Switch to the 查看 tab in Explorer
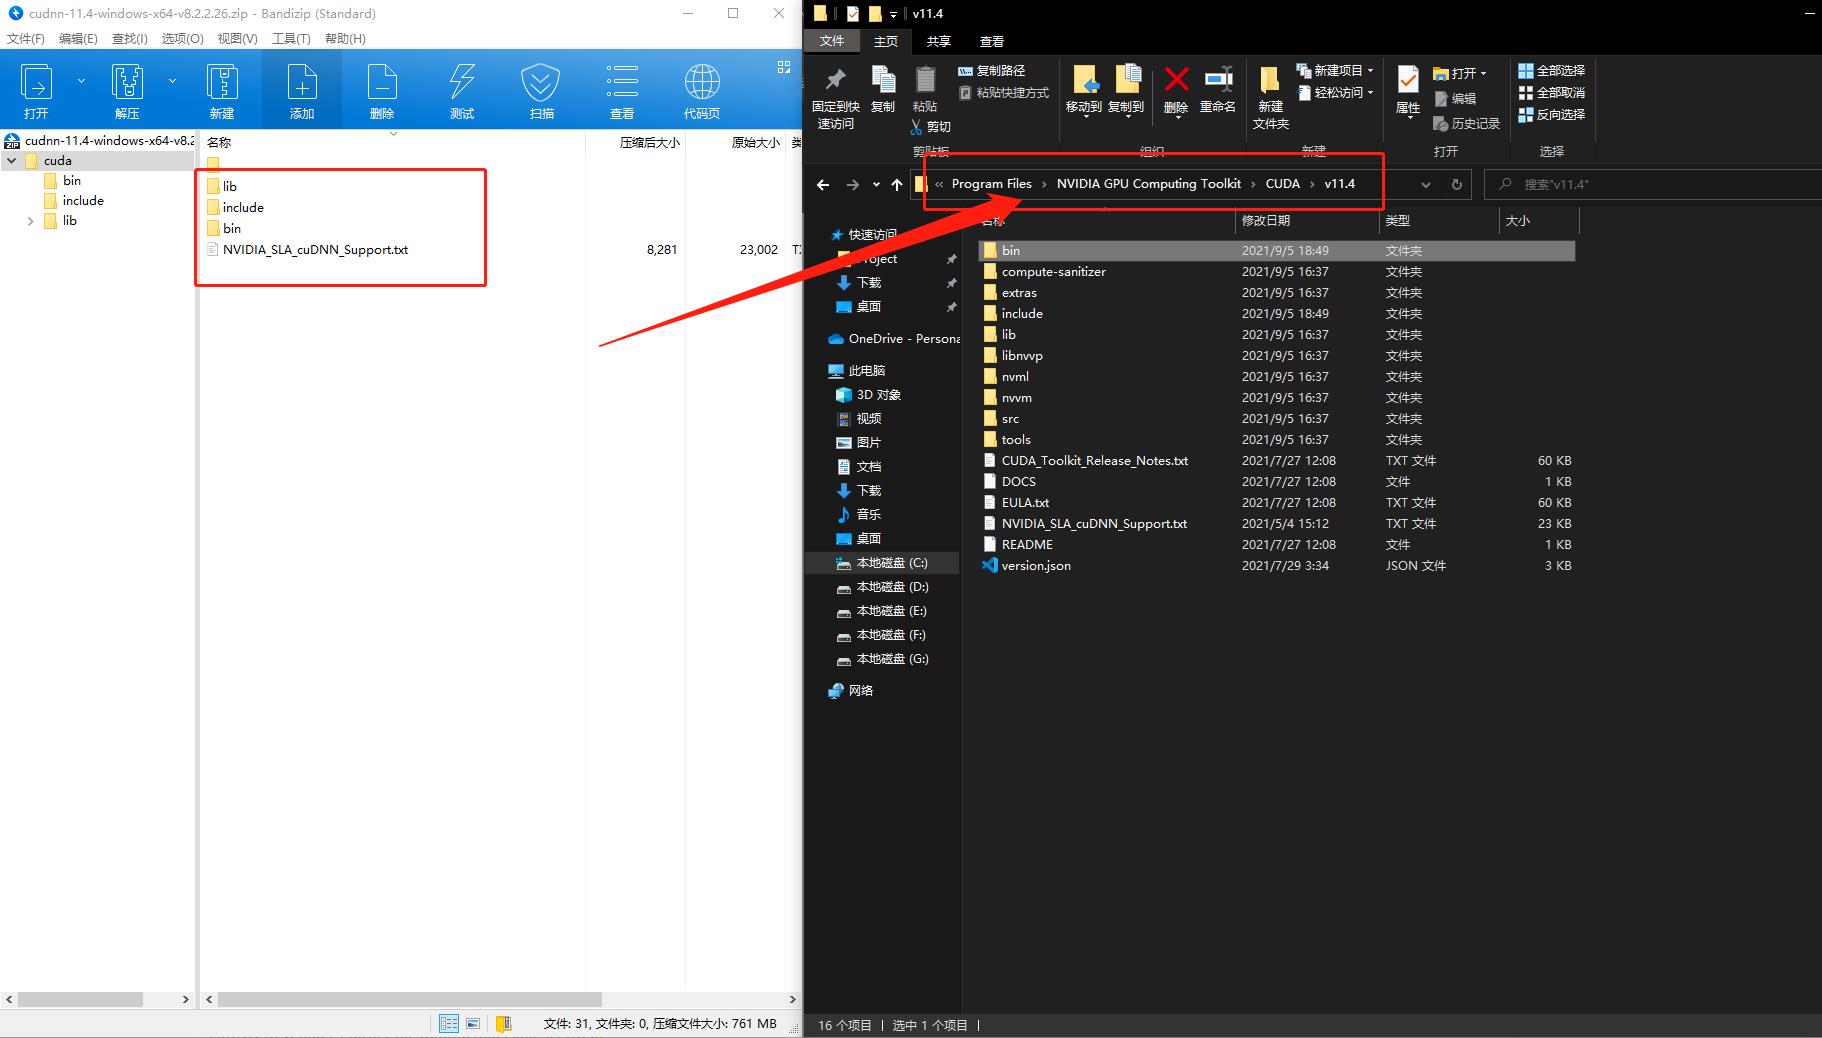This screenshot has height=1038, width=1822. click(x=991, y=41)
